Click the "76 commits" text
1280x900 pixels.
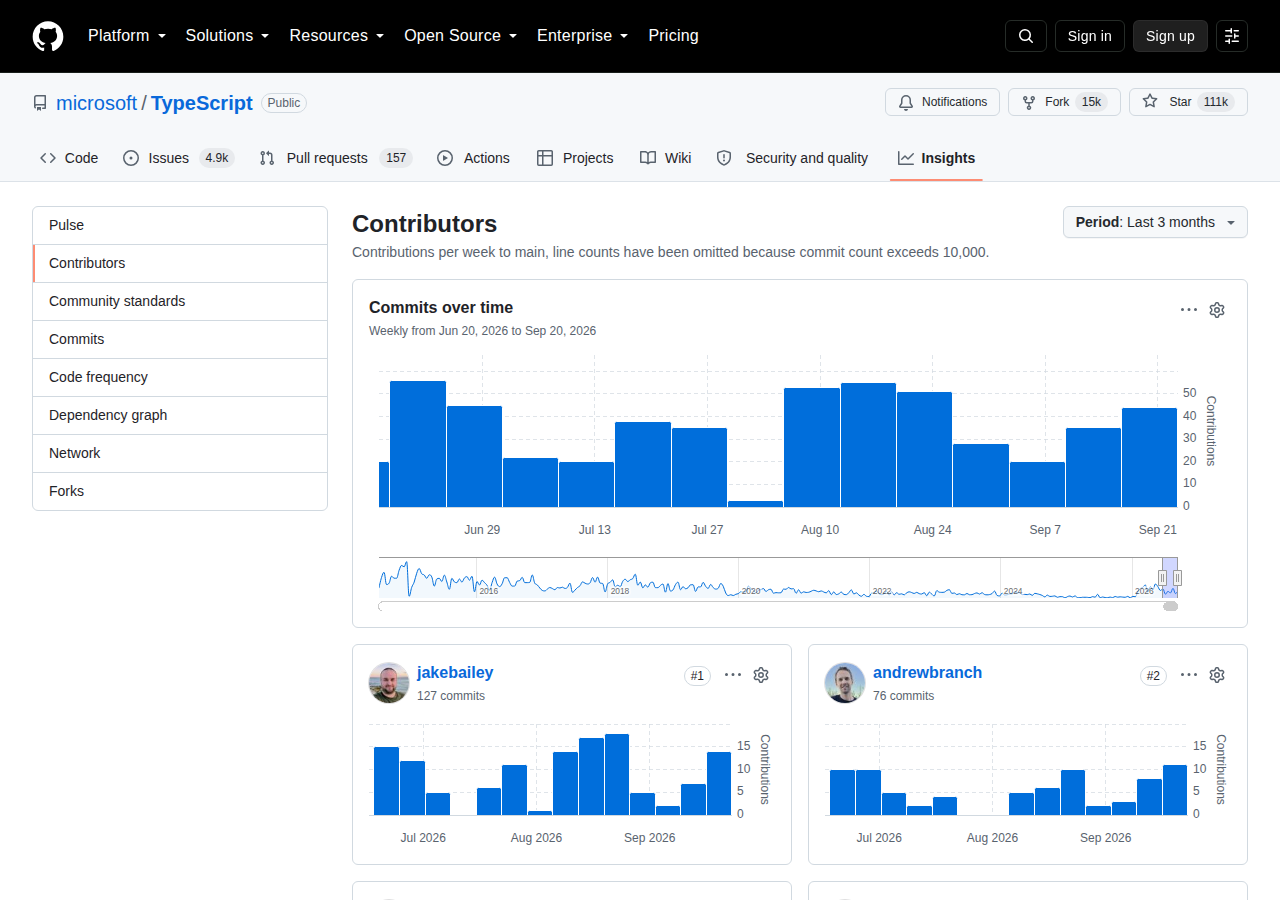(x=903, y=696)
